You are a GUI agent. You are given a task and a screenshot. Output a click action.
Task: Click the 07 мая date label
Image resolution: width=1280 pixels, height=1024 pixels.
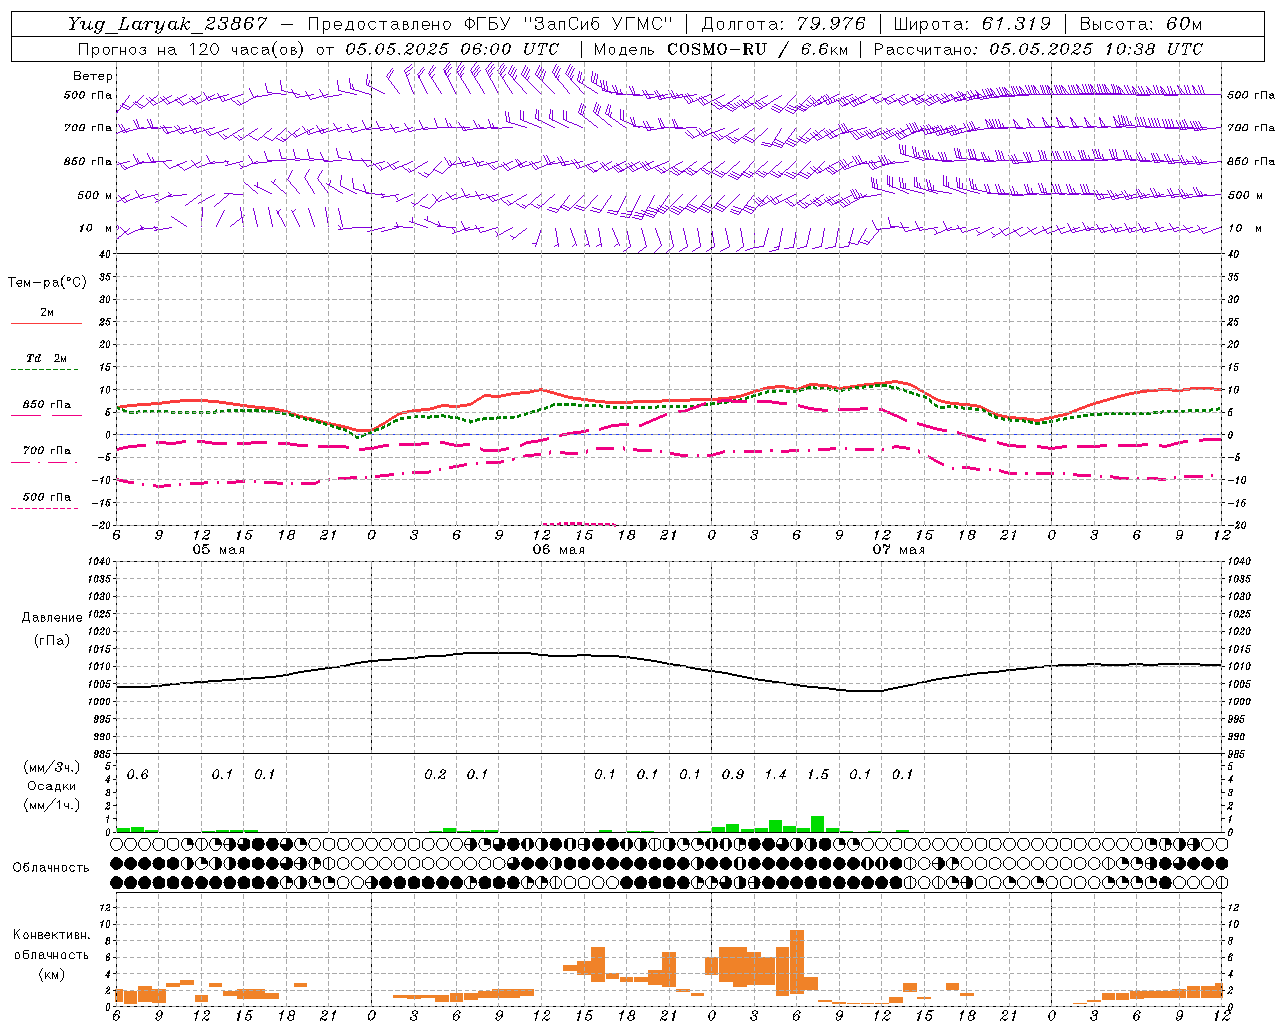898,549
